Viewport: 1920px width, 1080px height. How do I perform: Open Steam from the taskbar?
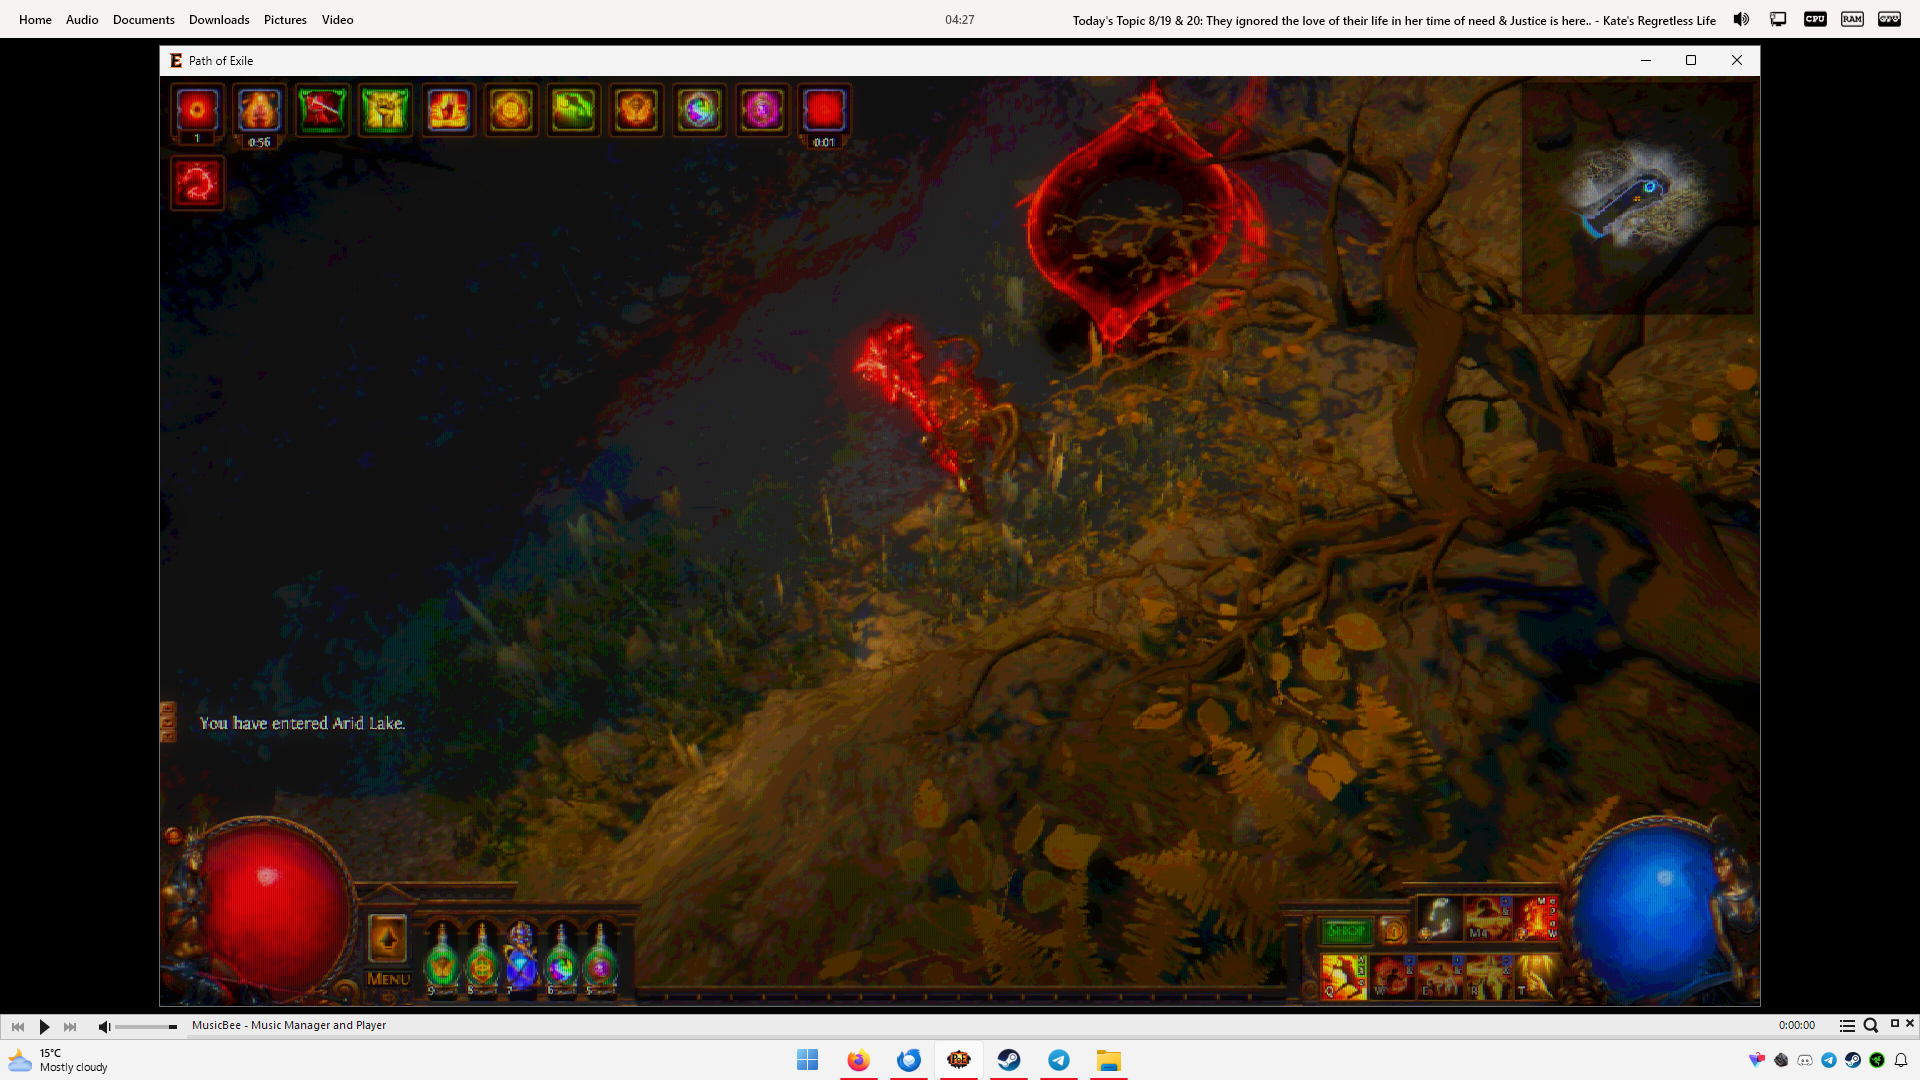click(x=1008, y=1060)
